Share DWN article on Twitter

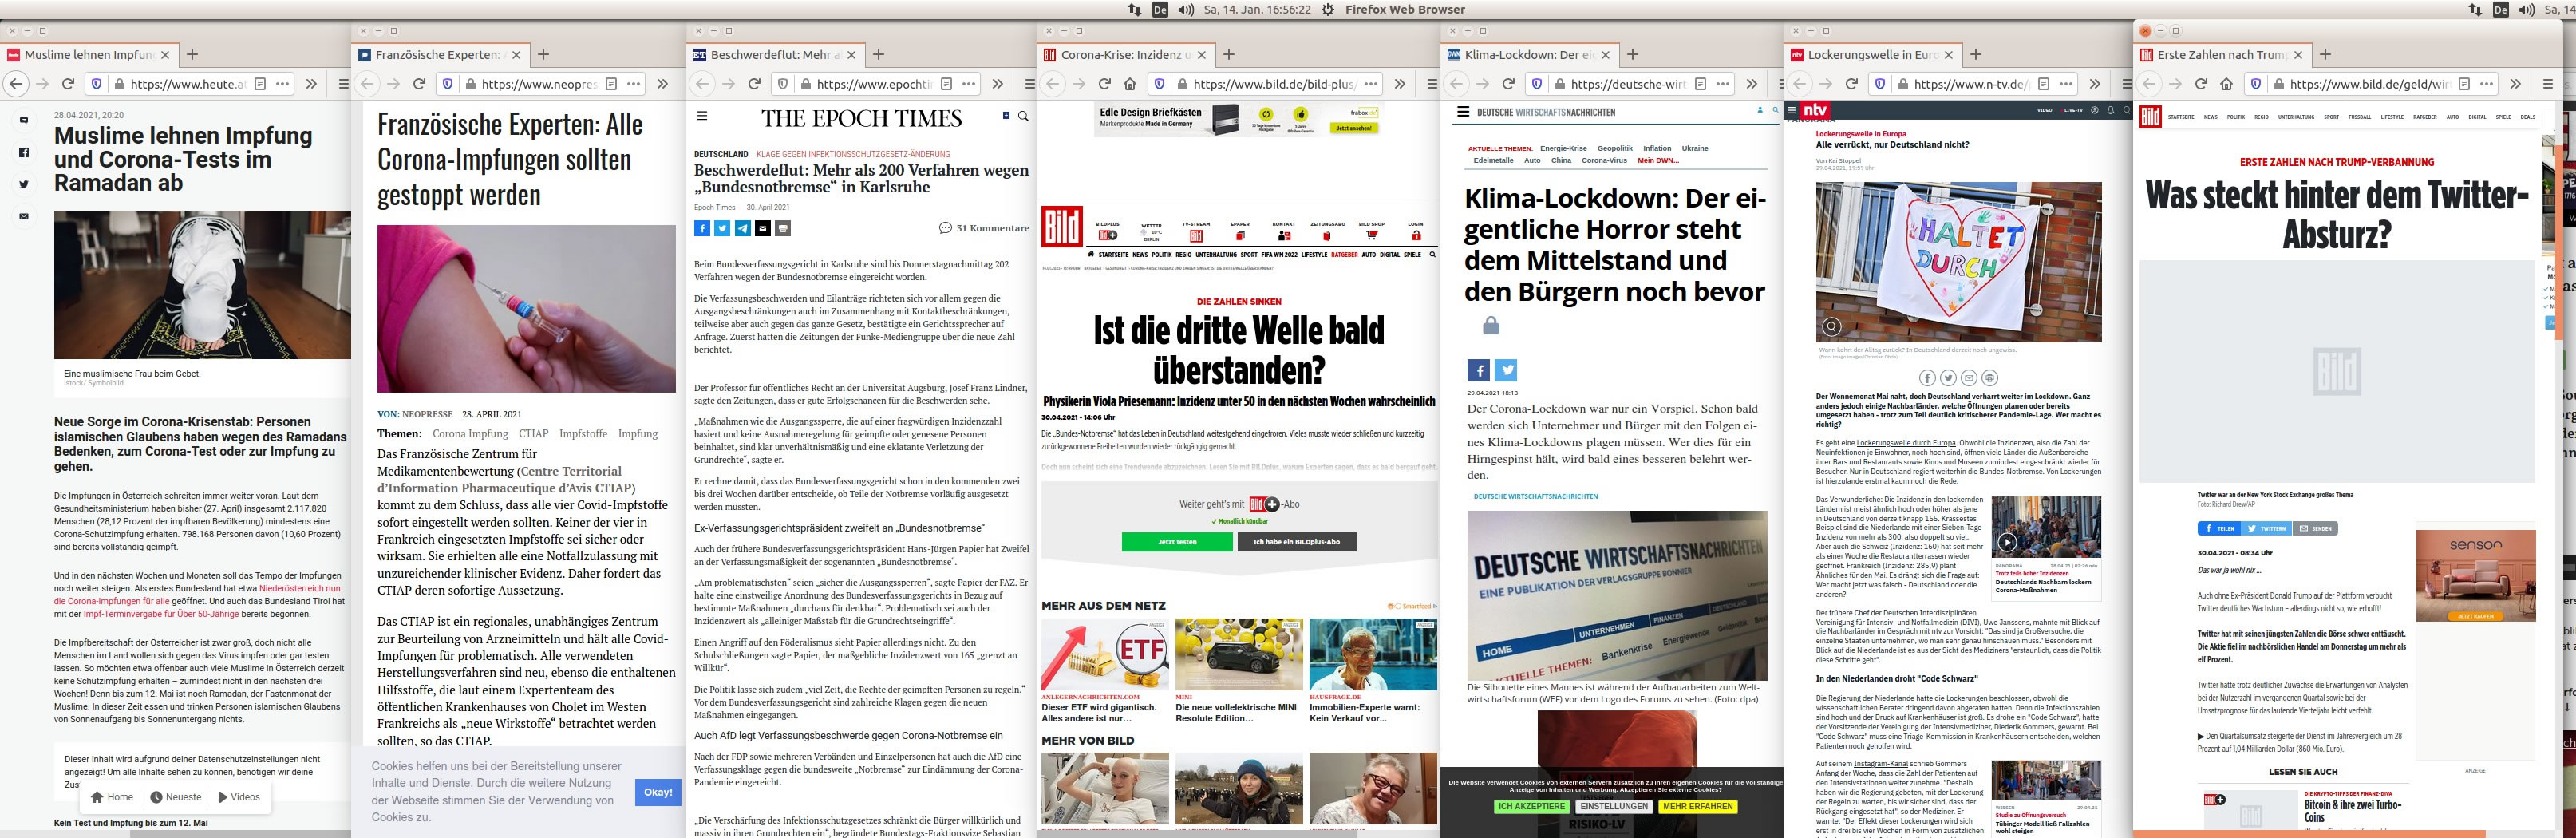point(1506,371)
